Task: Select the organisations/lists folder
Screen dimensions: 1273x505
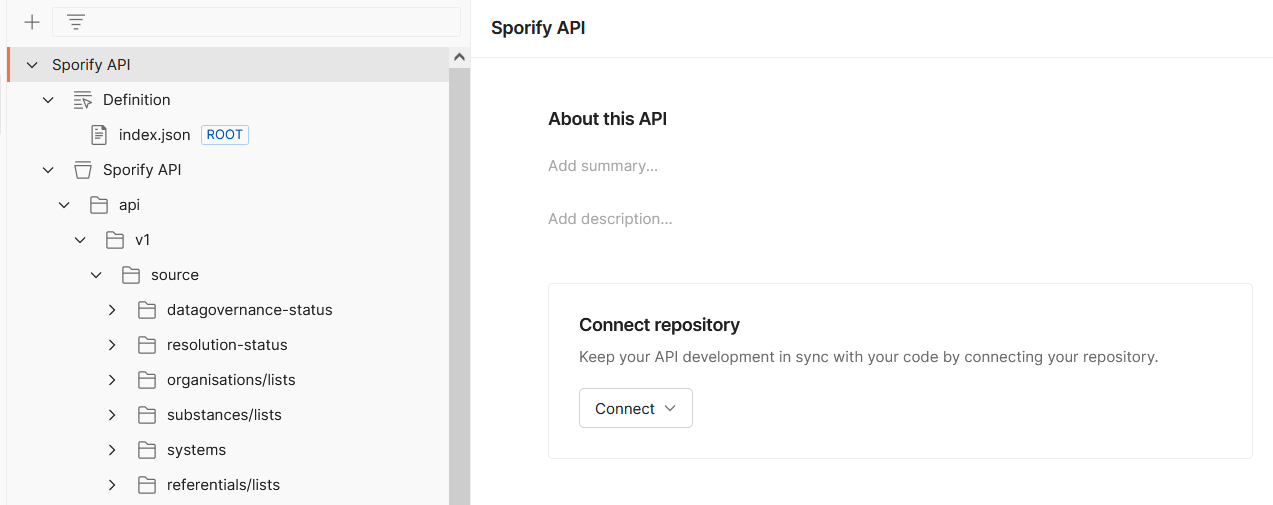Action: click(x=231, y=380)
